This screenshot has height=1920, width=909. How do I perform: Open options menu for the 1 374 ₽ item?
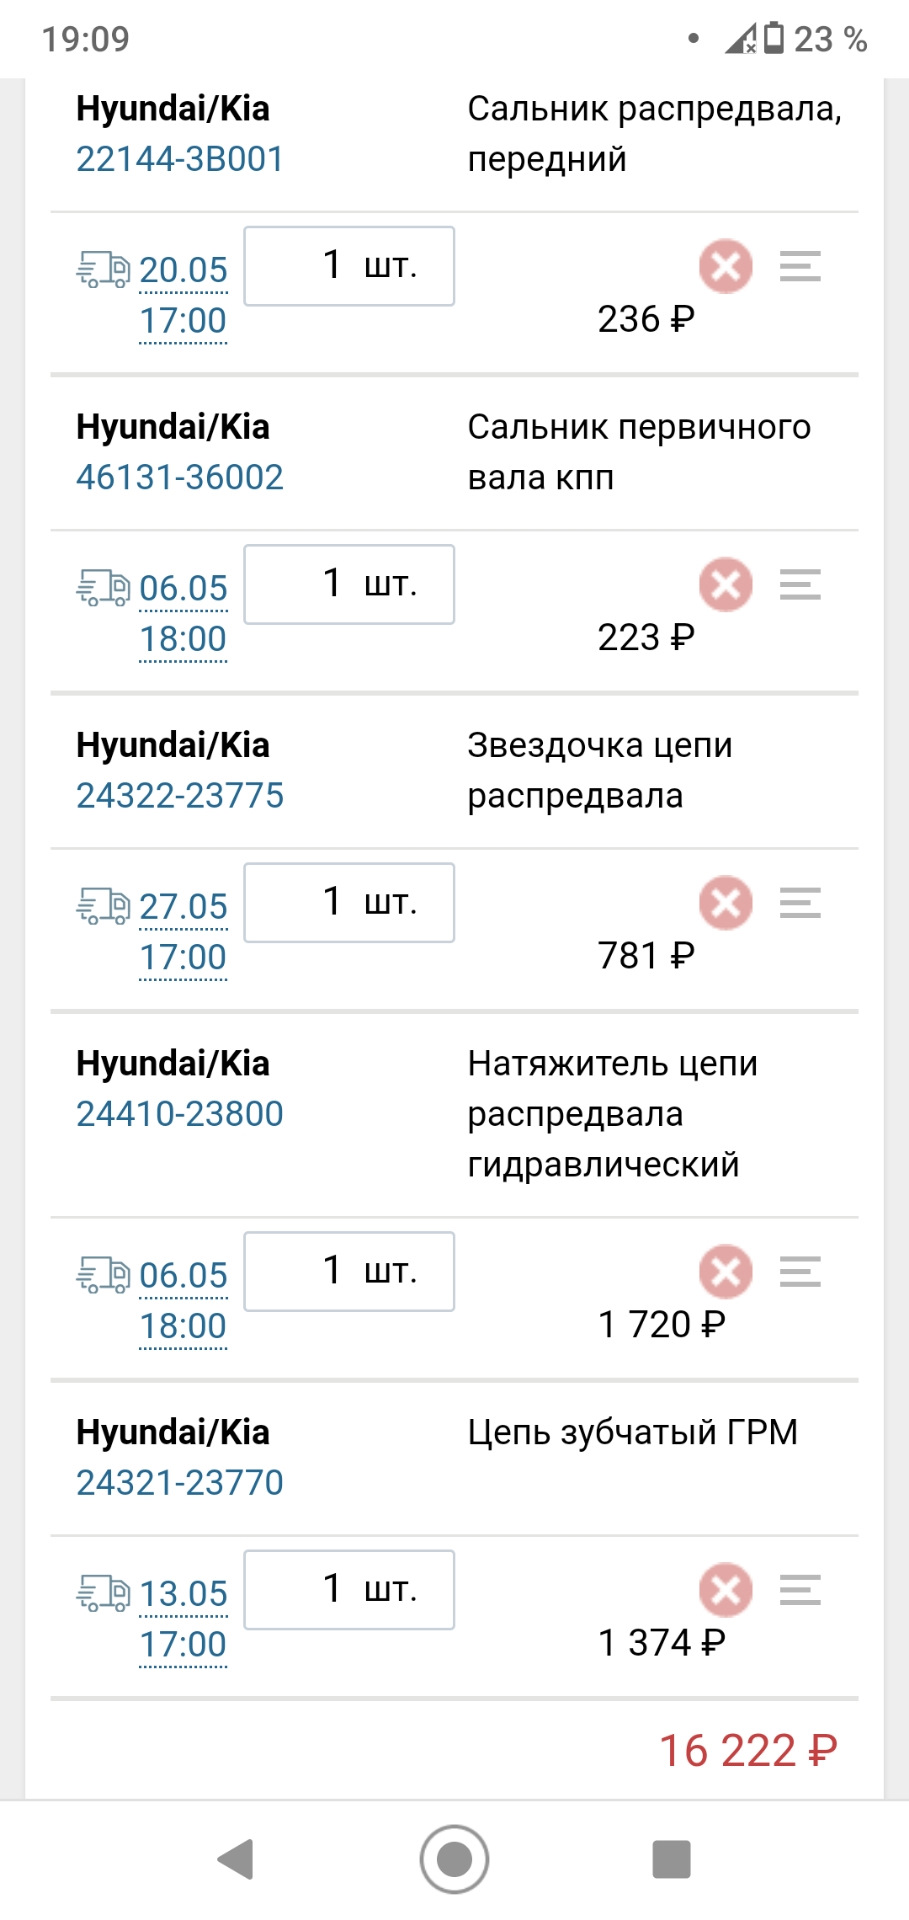[800, 1589]
